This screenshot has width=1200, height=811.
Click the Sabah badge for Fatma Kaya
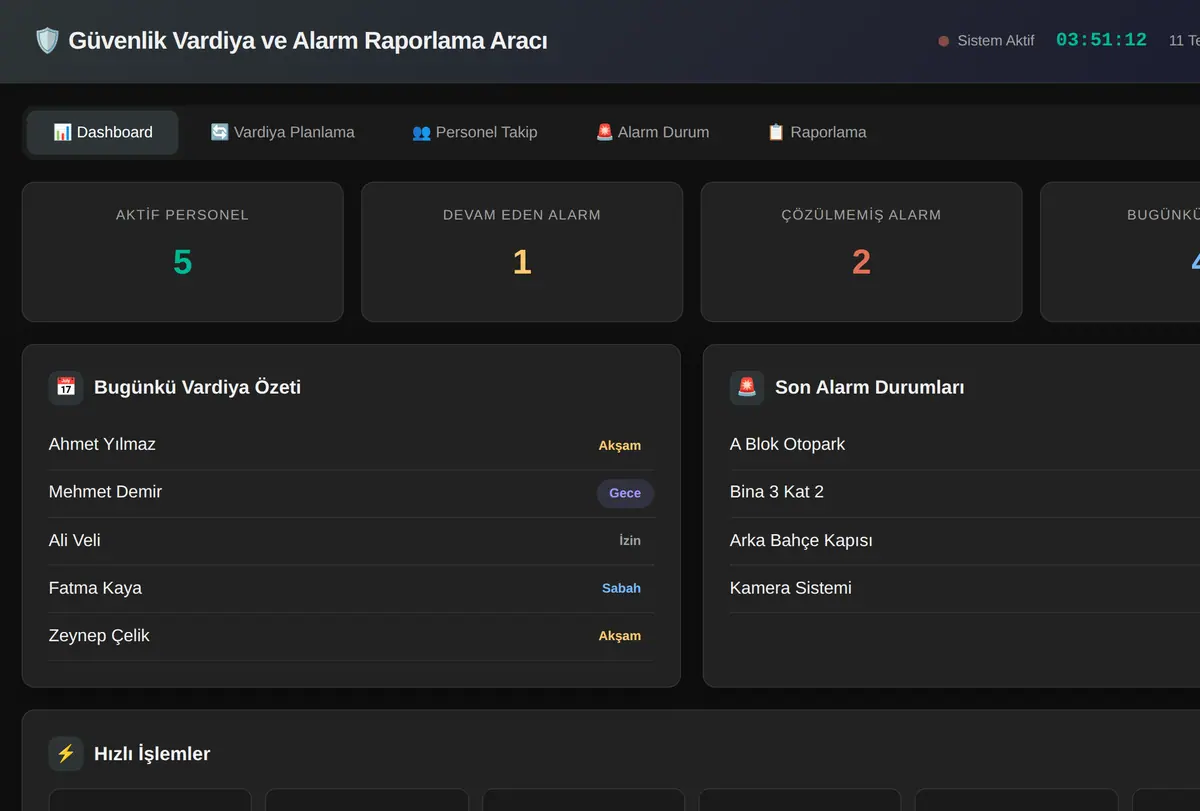click(621, 588)
